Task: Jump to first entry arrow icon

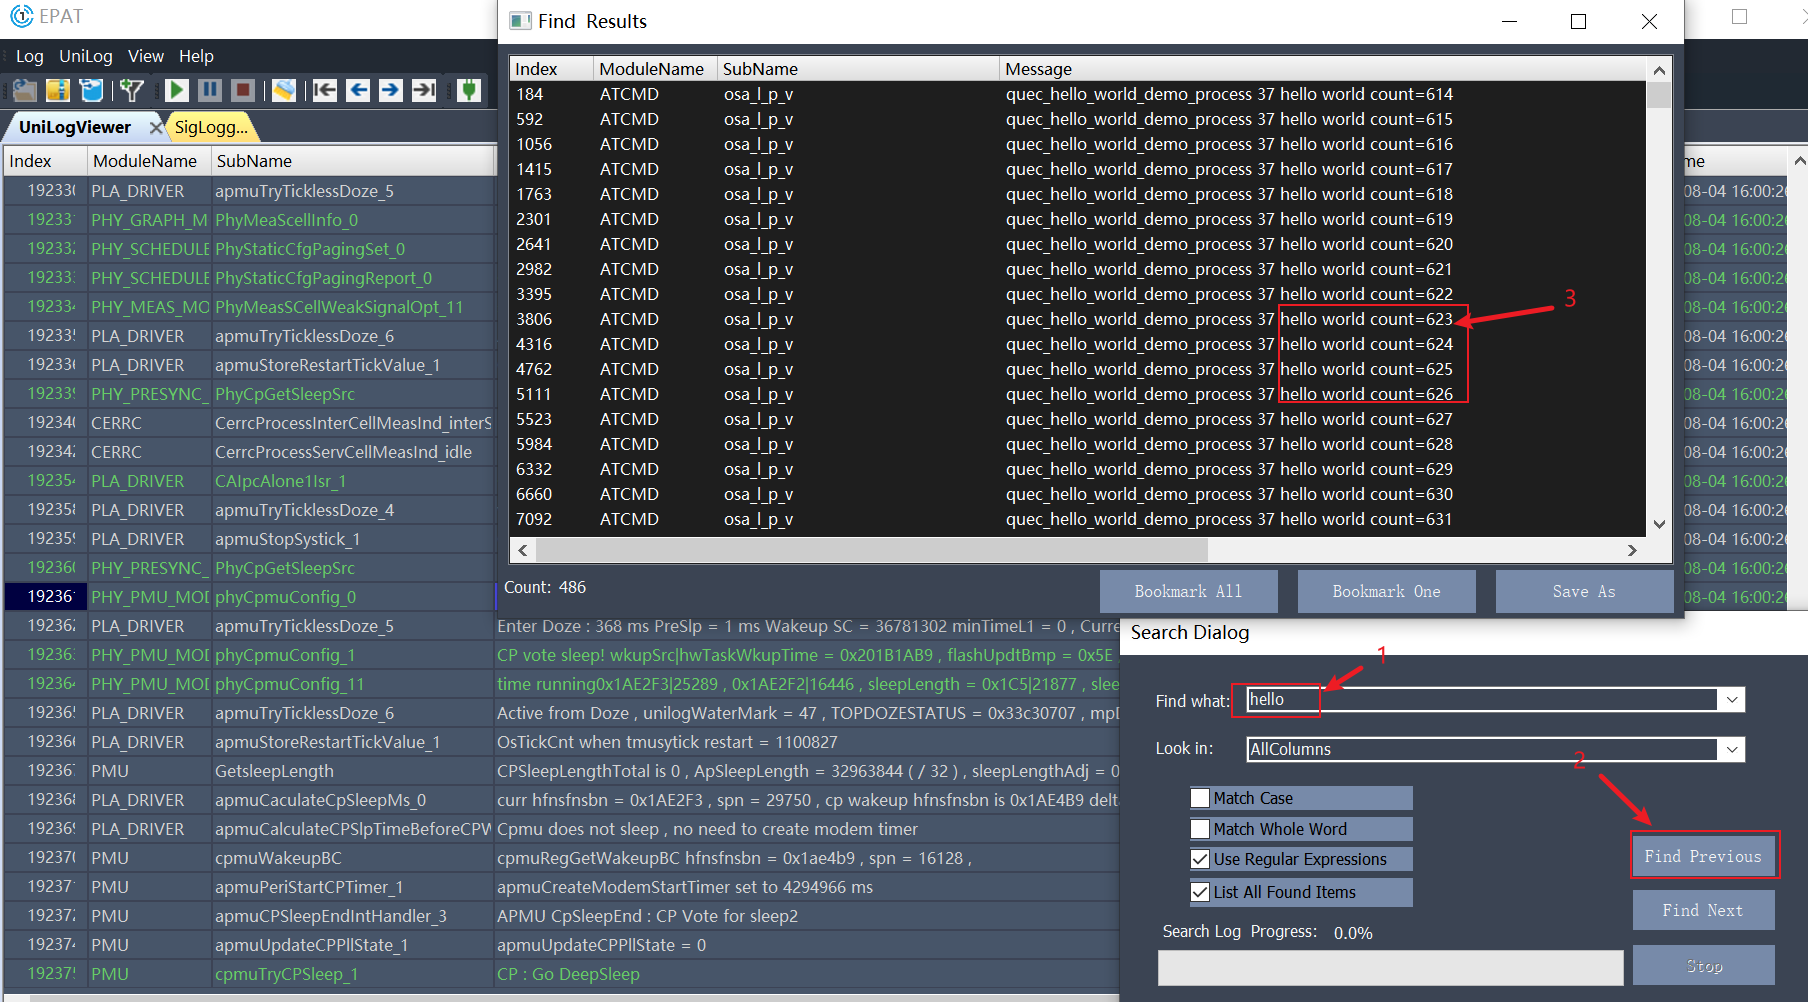Action: [x=325, y=90]
